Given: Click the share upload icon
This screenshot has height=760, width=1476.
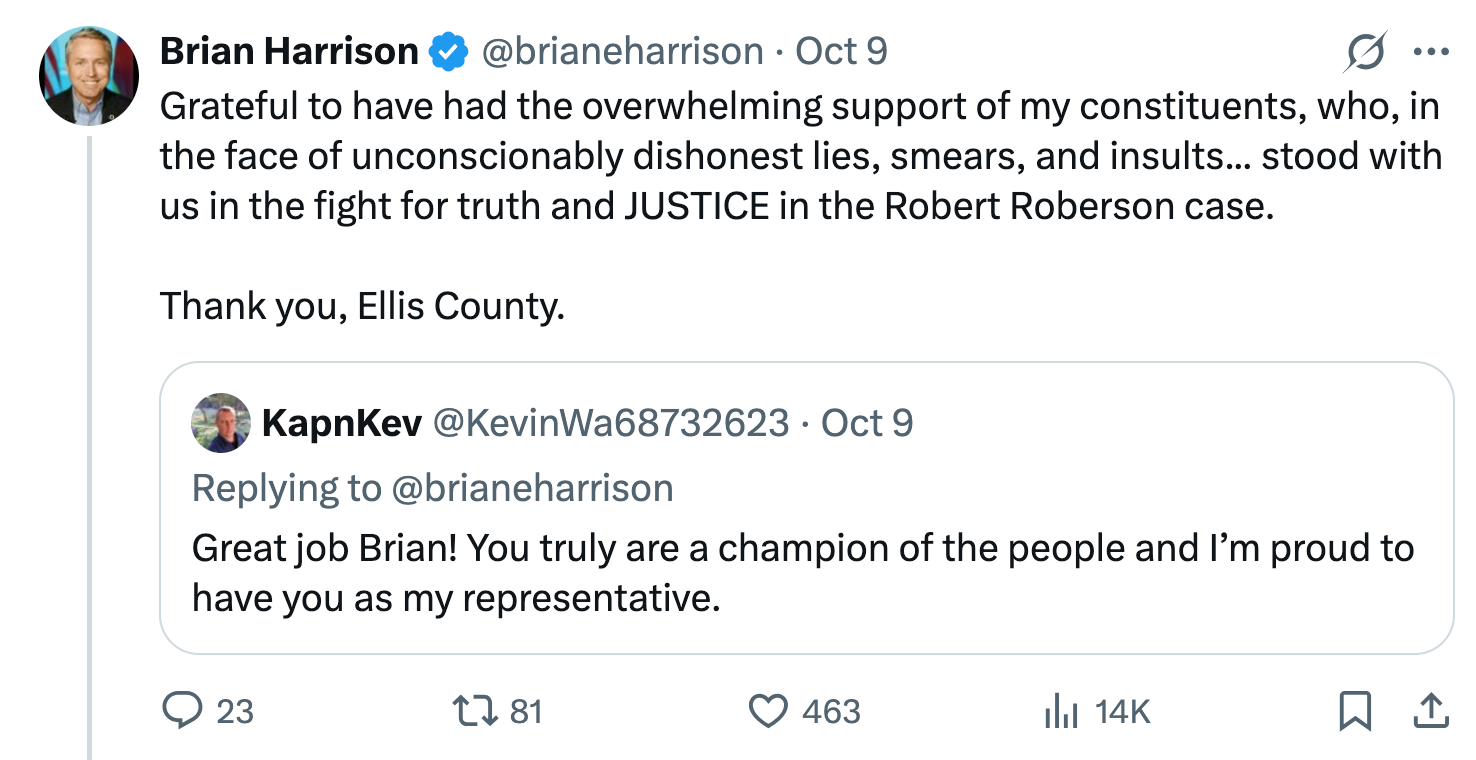Looking at the screenshot, I should 1430,711.
